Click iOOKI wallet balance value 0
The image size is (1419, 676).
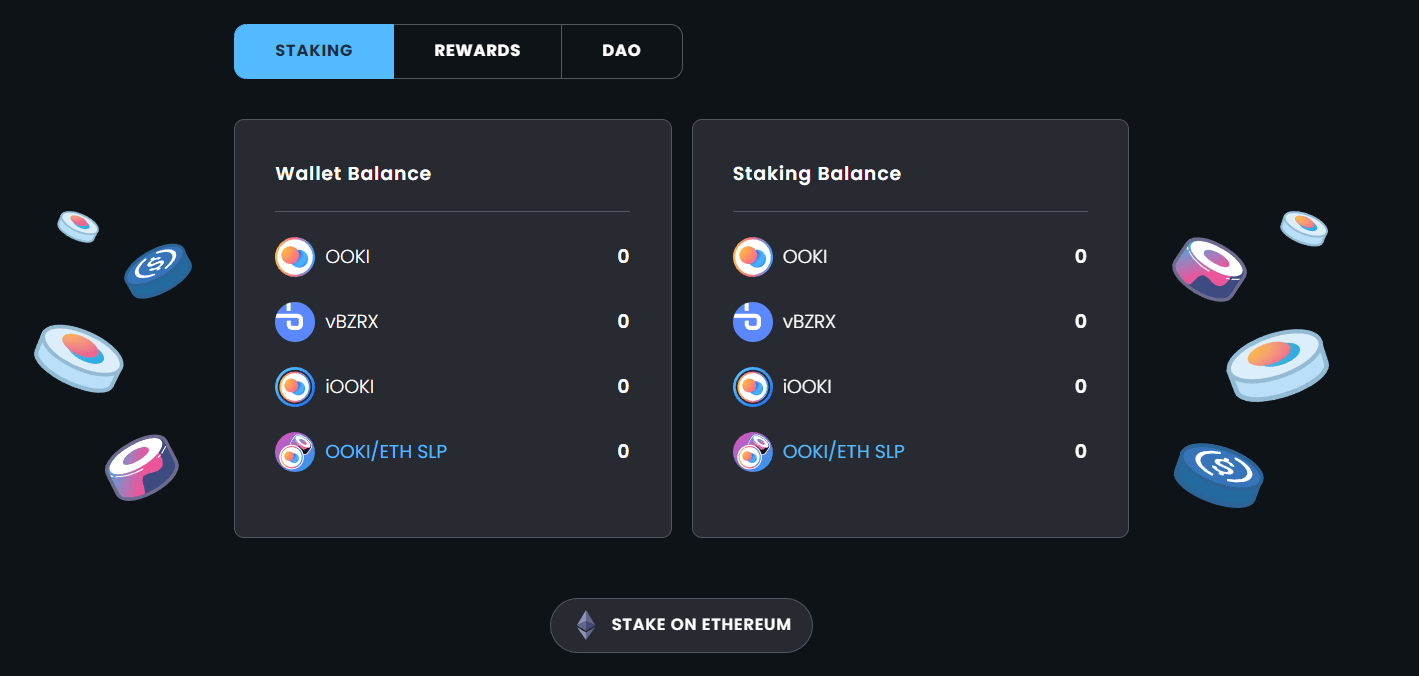click(623, 387)
